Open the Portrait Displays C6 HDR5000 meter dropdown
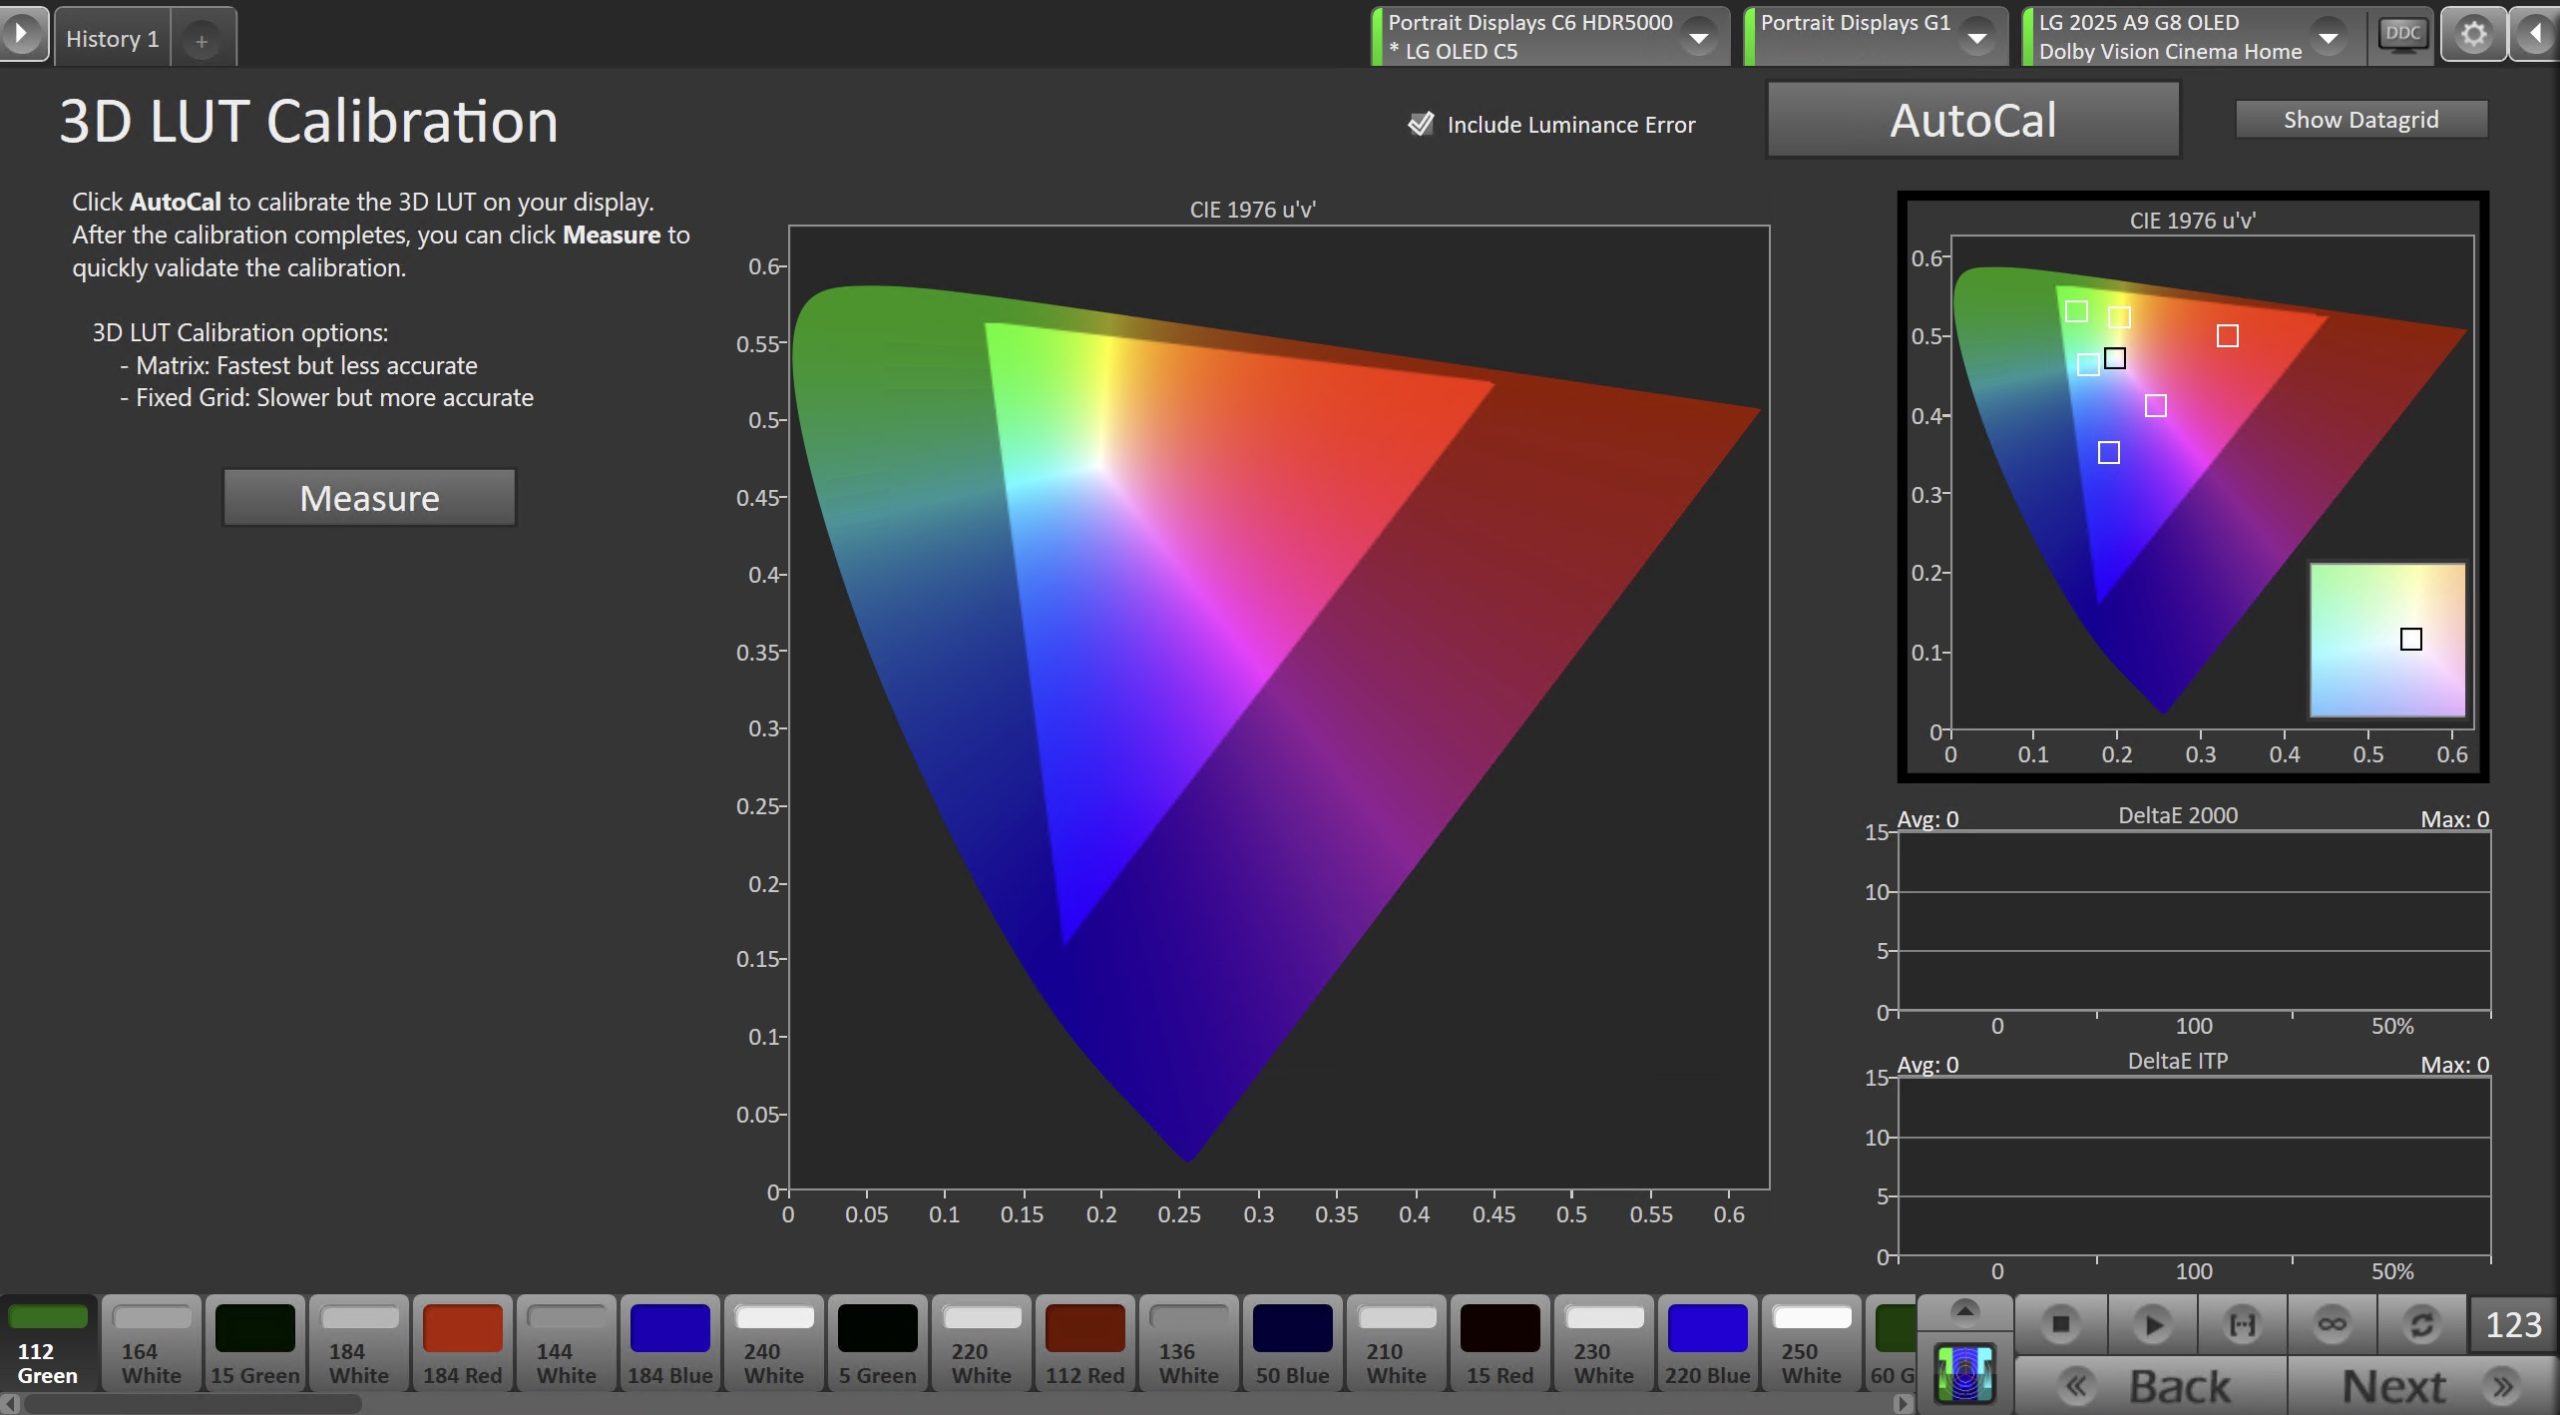 (x=1698, y=38)
